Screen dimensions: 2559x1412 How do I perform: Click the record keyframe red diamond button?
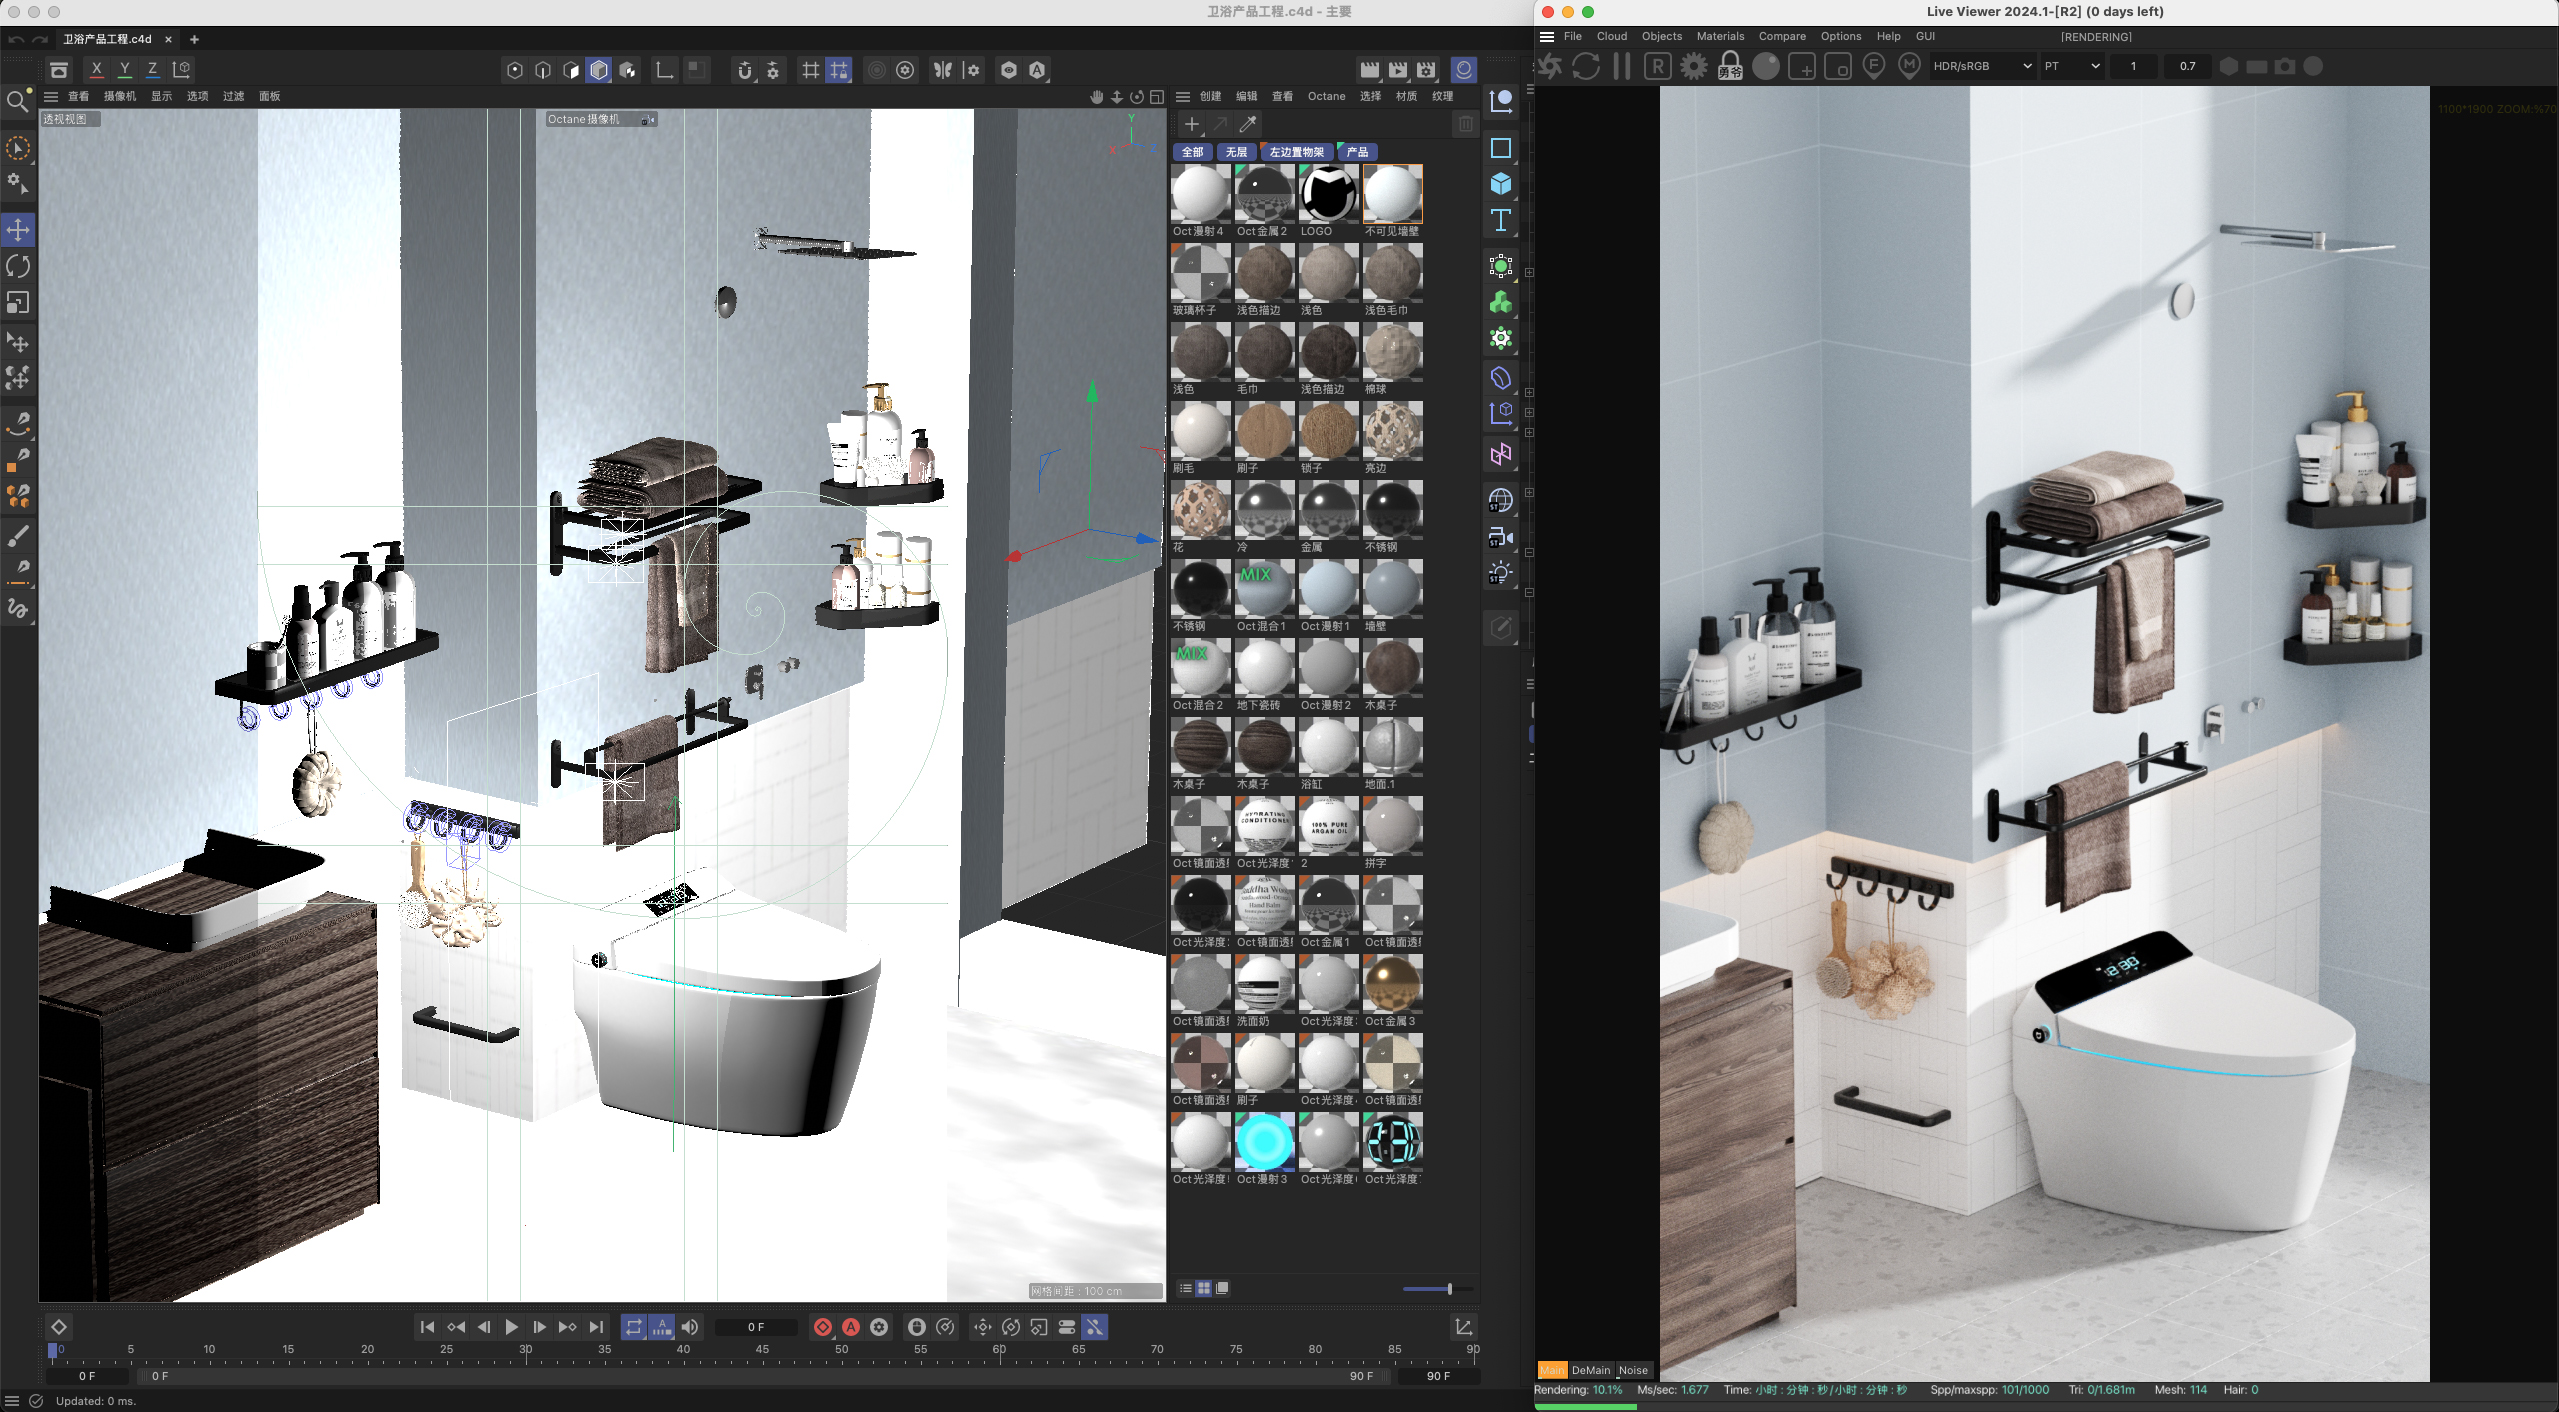coord(822,1327)
